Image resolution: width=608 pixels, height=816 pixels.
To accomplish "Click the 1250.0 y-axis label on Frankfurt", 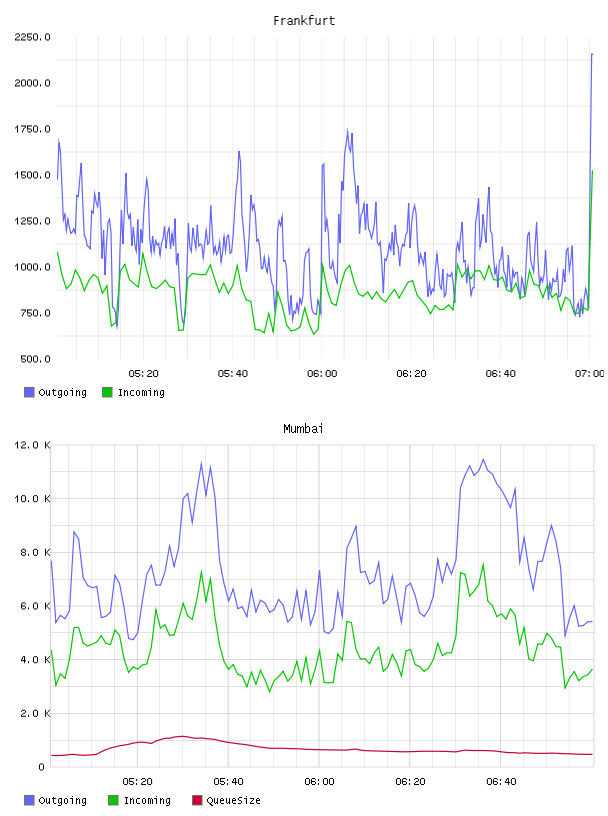I will 32,221.
